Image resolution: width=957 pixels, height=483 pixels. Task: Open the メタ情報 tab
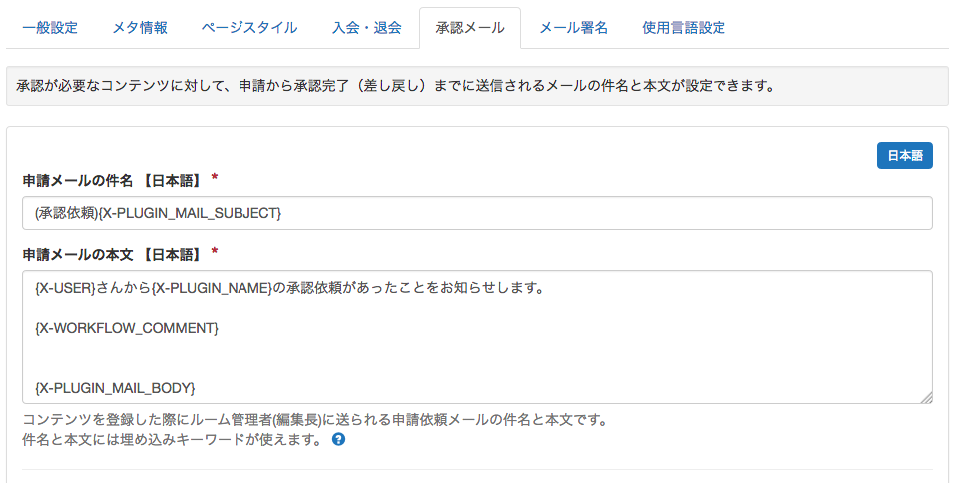[x=140, y=27]
